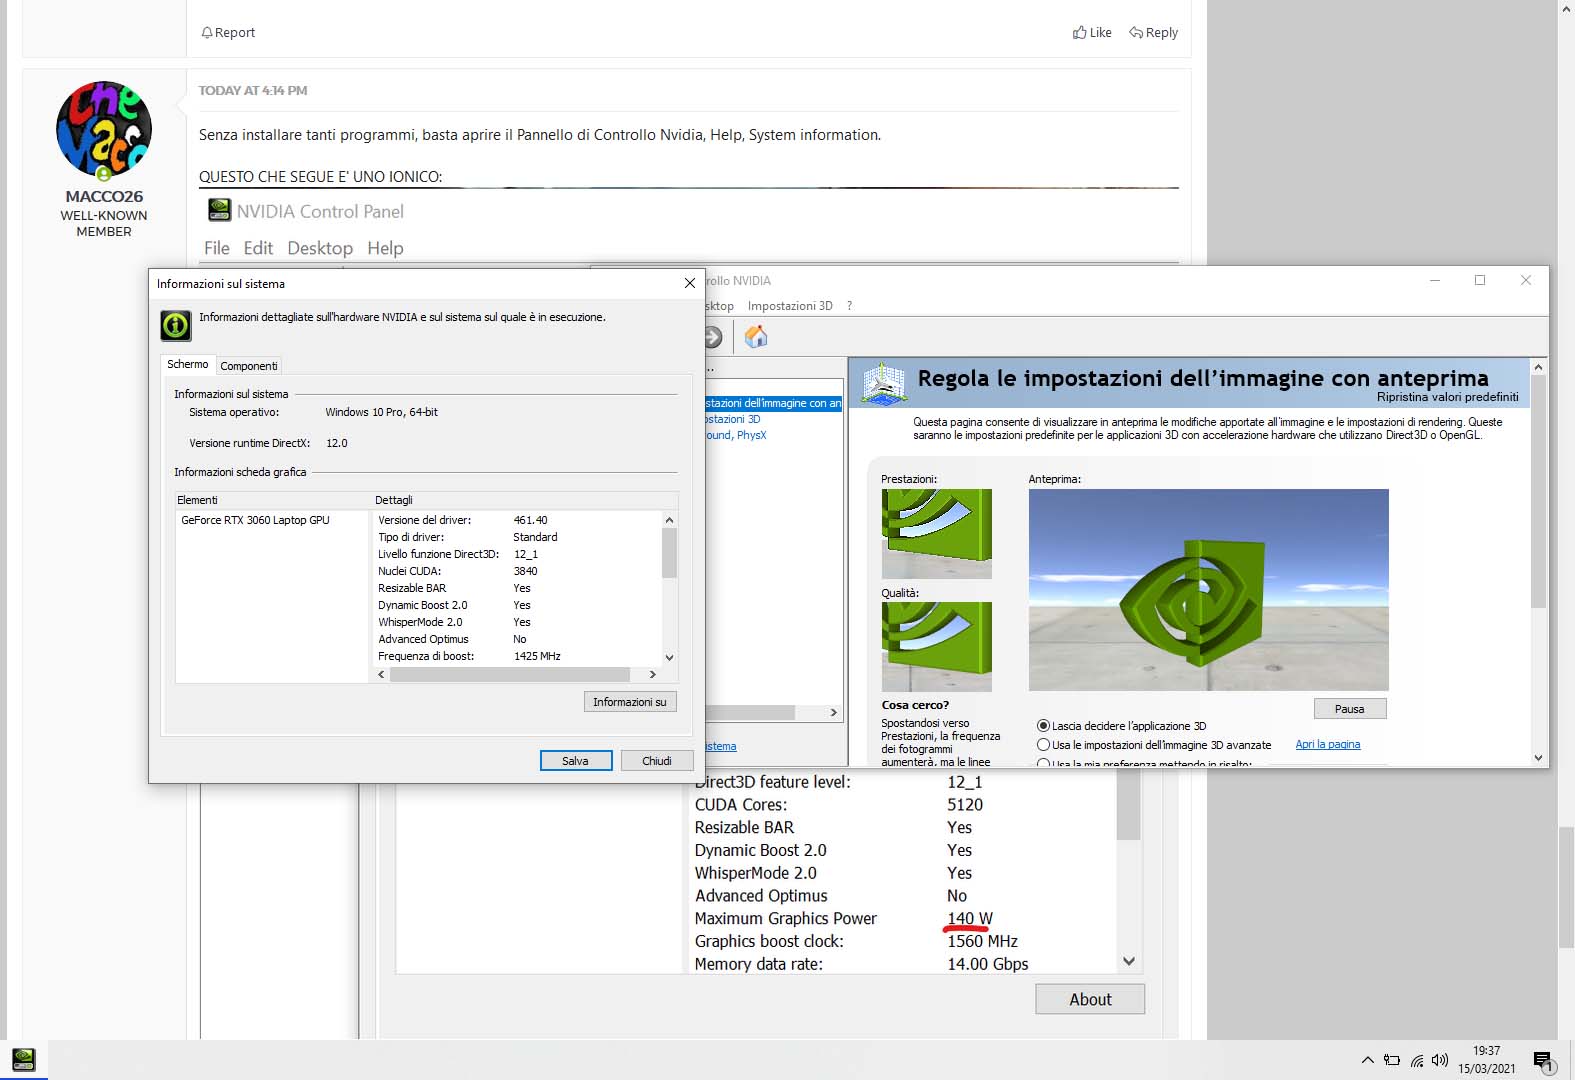Screen dimensions: 1575x1080
Task: Click the Chiudi button
Action: (657, 761)
